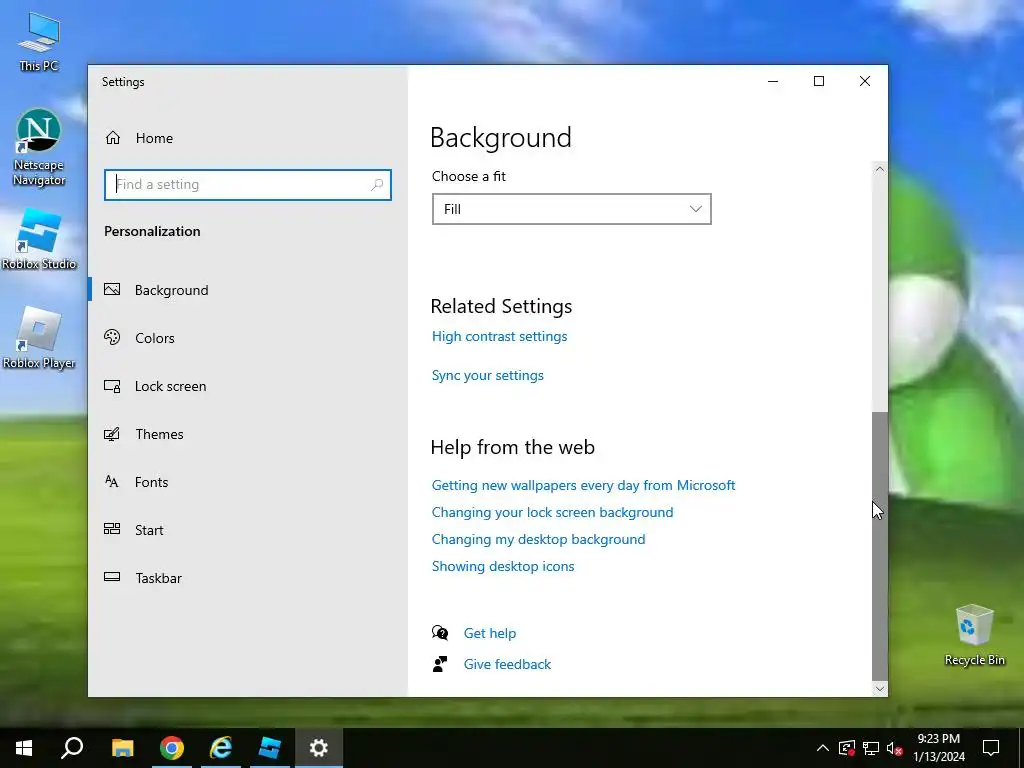Maximize the Settings window
Screen dimensions: 1024x768
[x=819, y=81]
